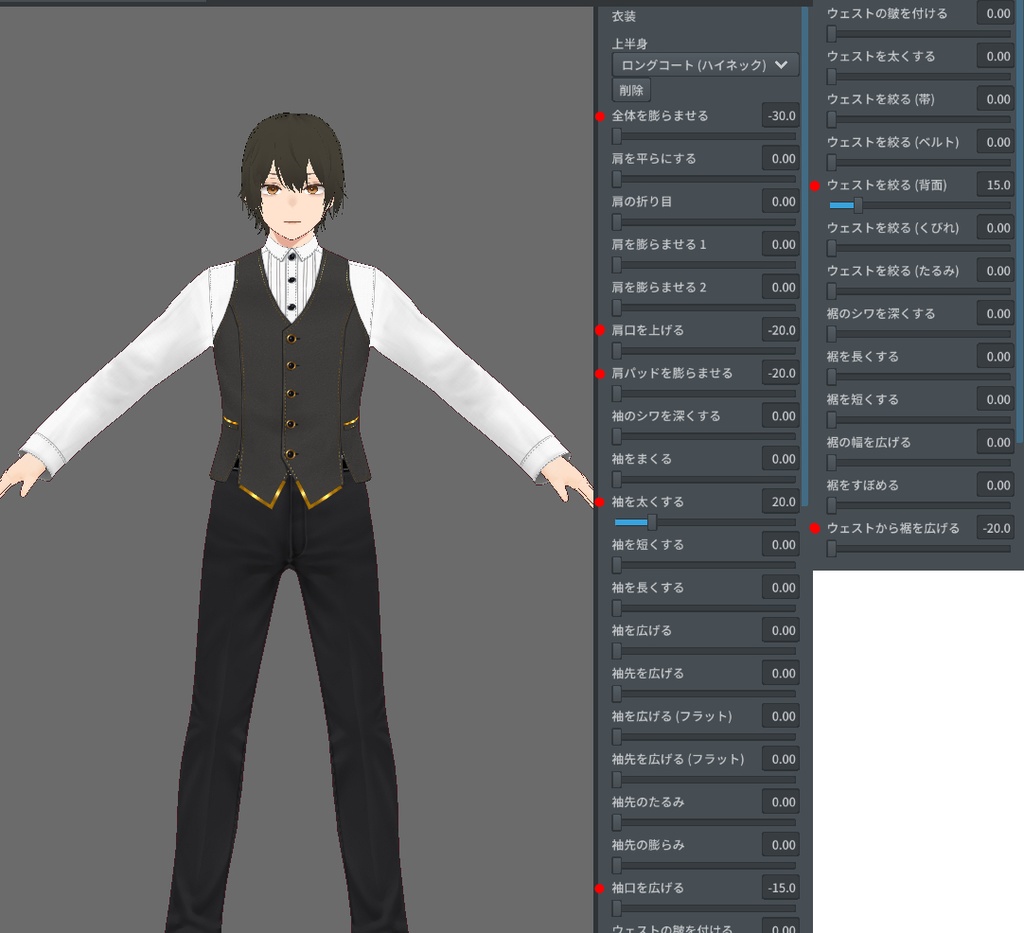Click the 肩の折り目 slider
1024x933 pixels.
coord(704,222)
